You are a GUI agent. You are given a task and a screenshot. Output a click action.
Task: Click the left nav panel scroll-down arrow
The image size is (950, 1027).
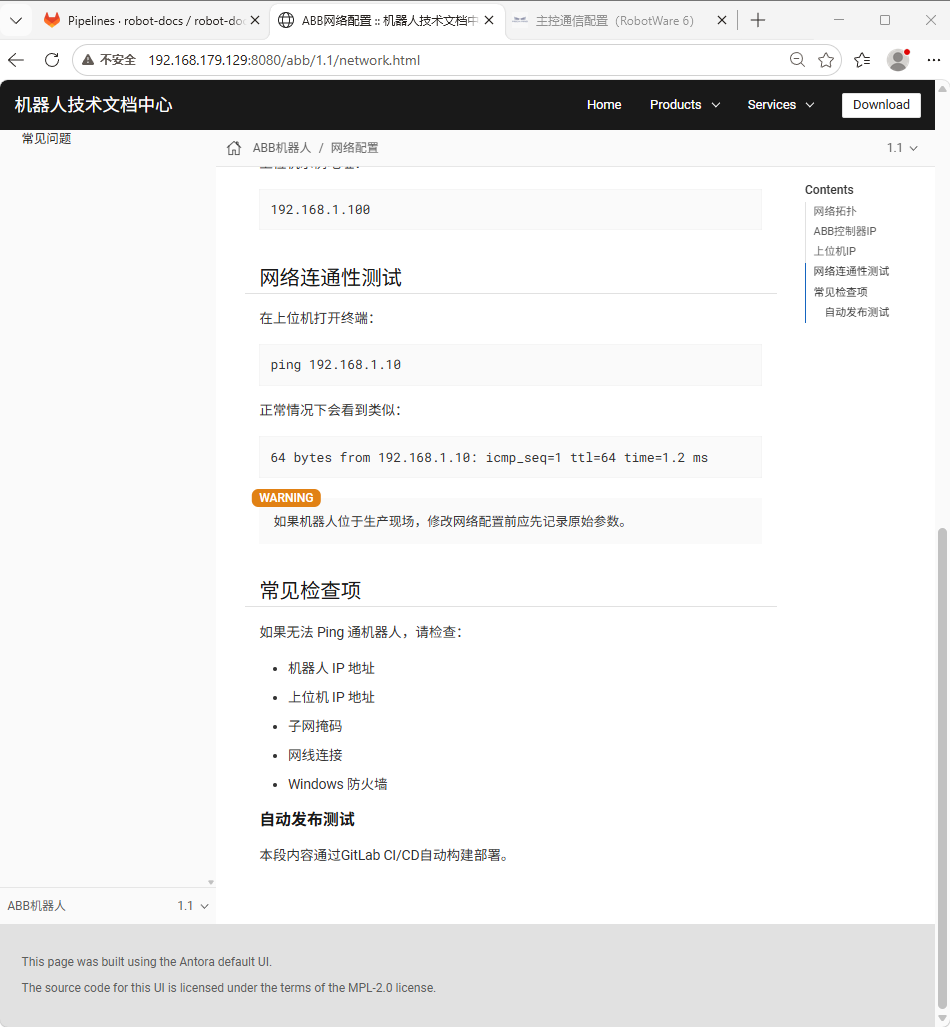210,882
